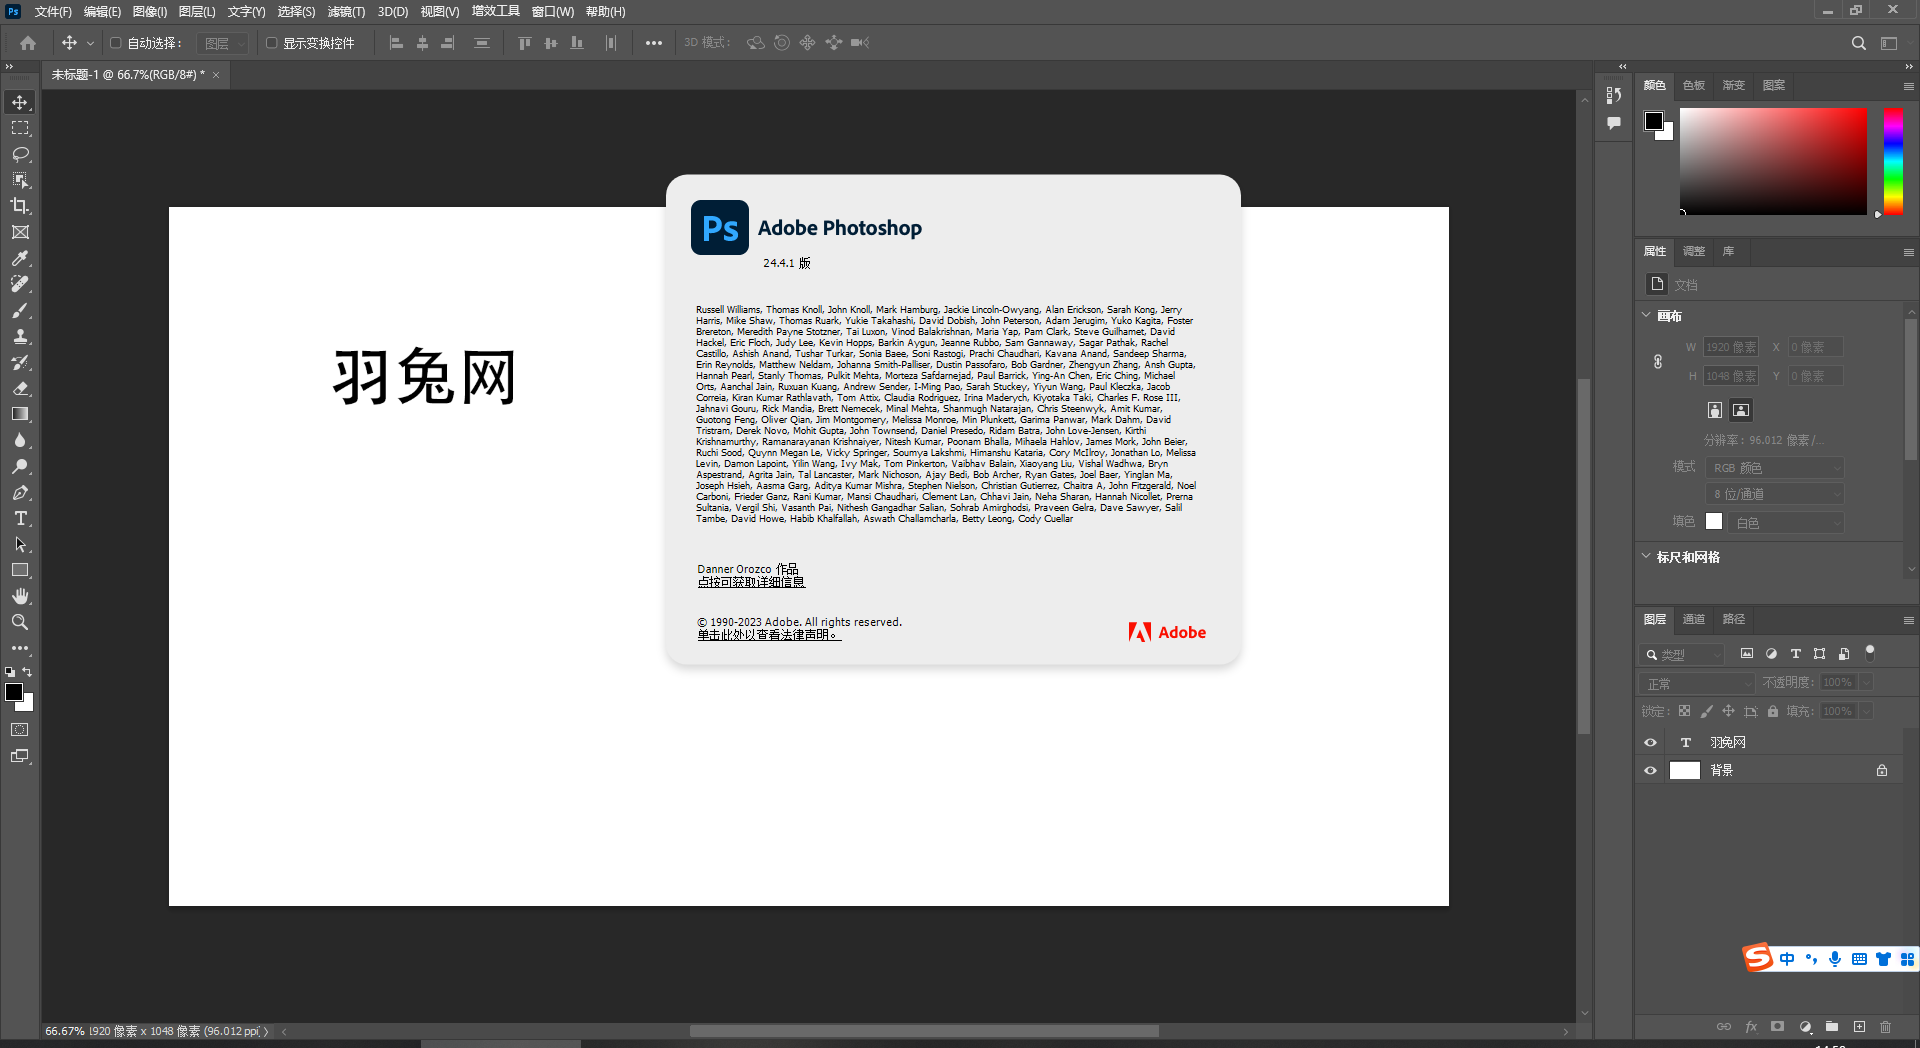Click the three-dots more options button
Viewport: 1920px width, 1048px height.
point(654,43)
